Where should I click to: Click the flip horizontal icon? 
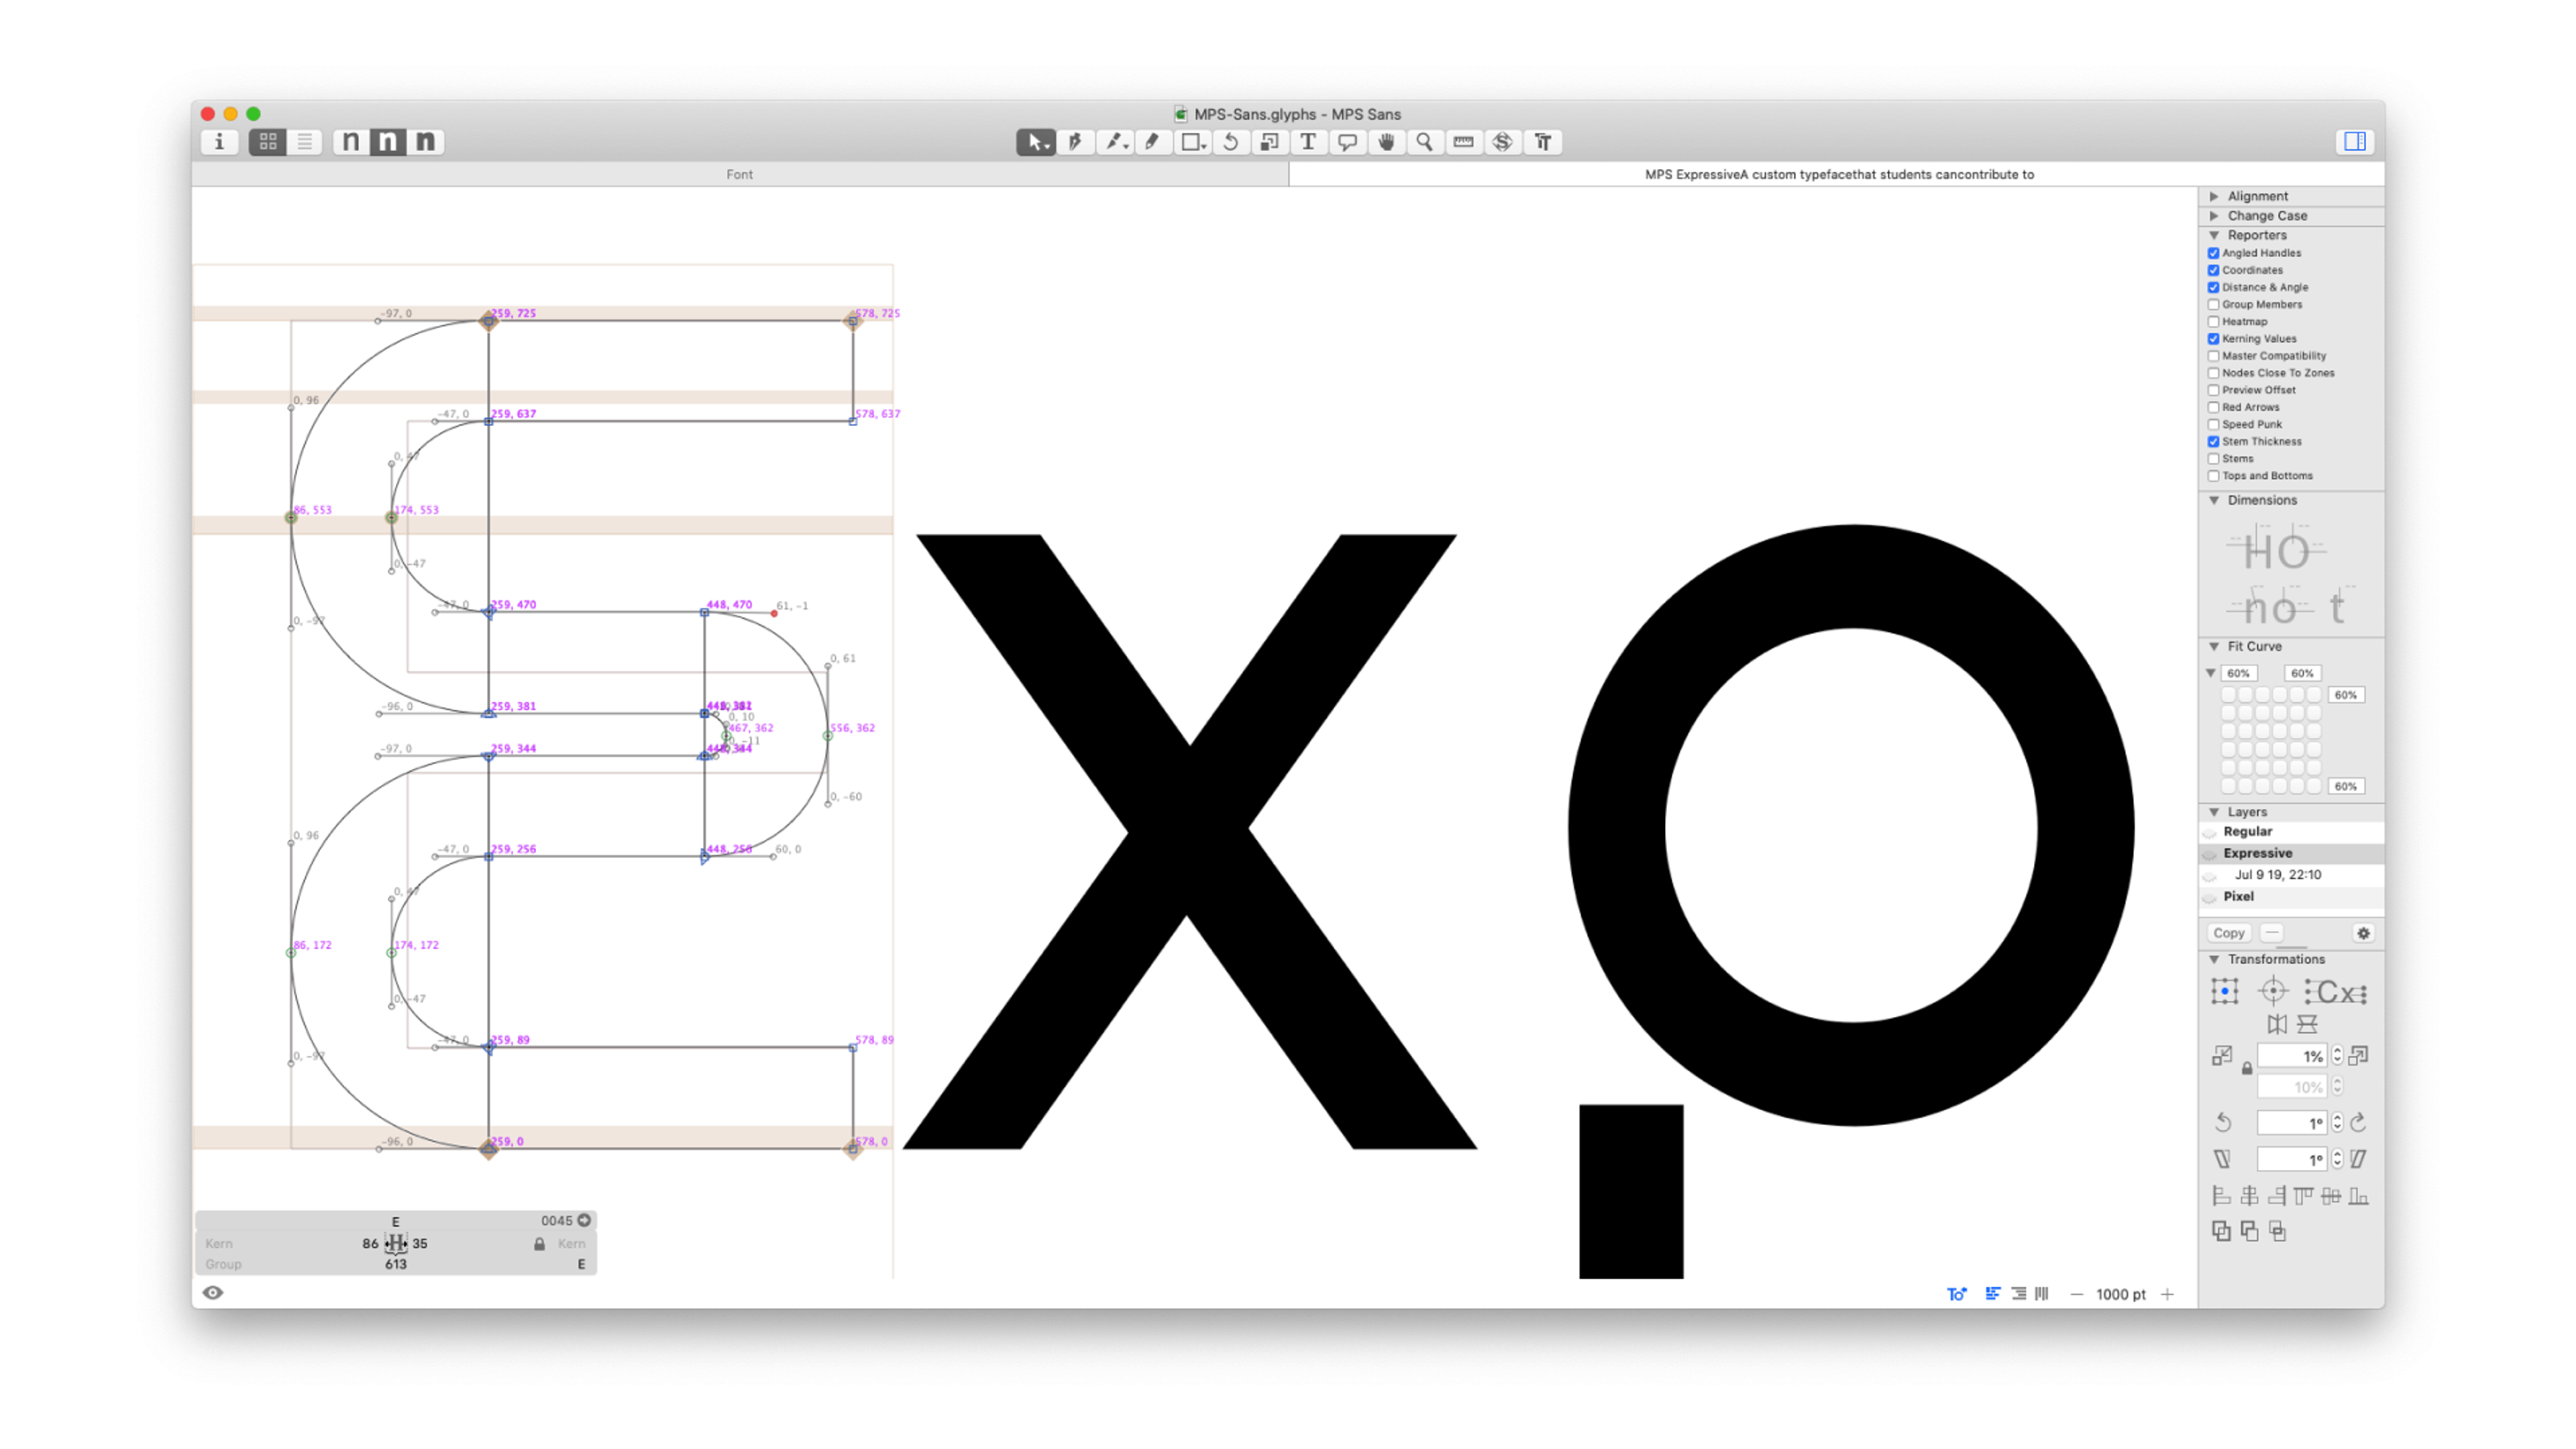2277,1024
